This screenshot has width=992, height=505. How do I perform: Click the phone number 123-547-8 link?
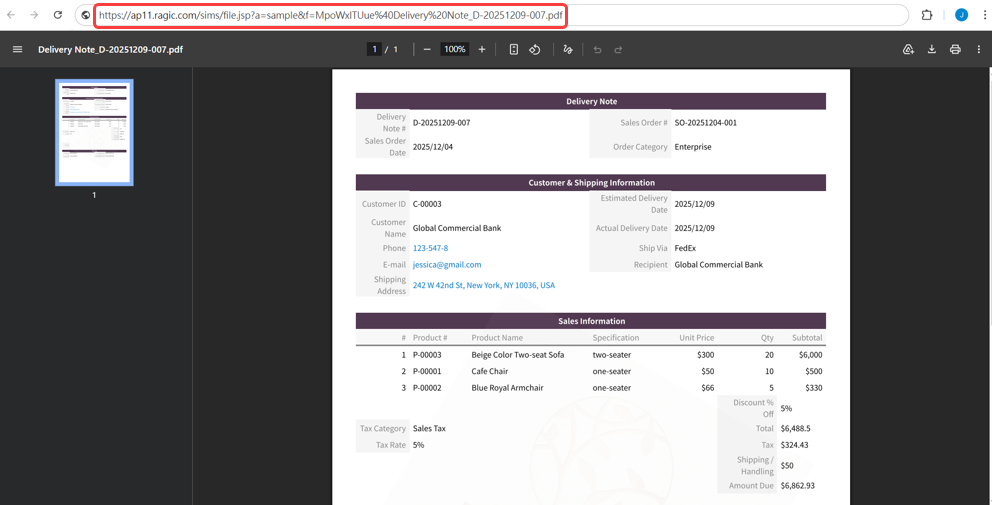pos(430,248)
